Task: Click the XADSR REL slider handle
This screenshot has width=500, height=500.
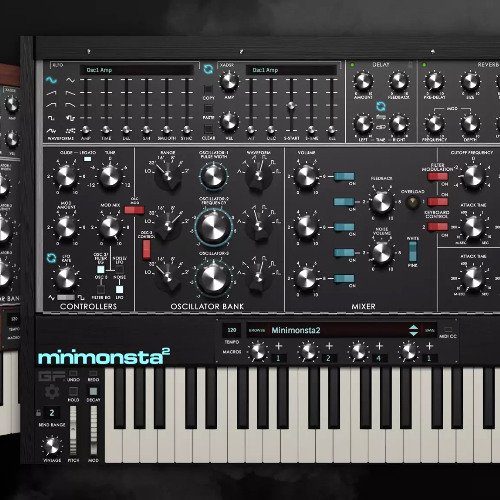Action: [332, 129]
